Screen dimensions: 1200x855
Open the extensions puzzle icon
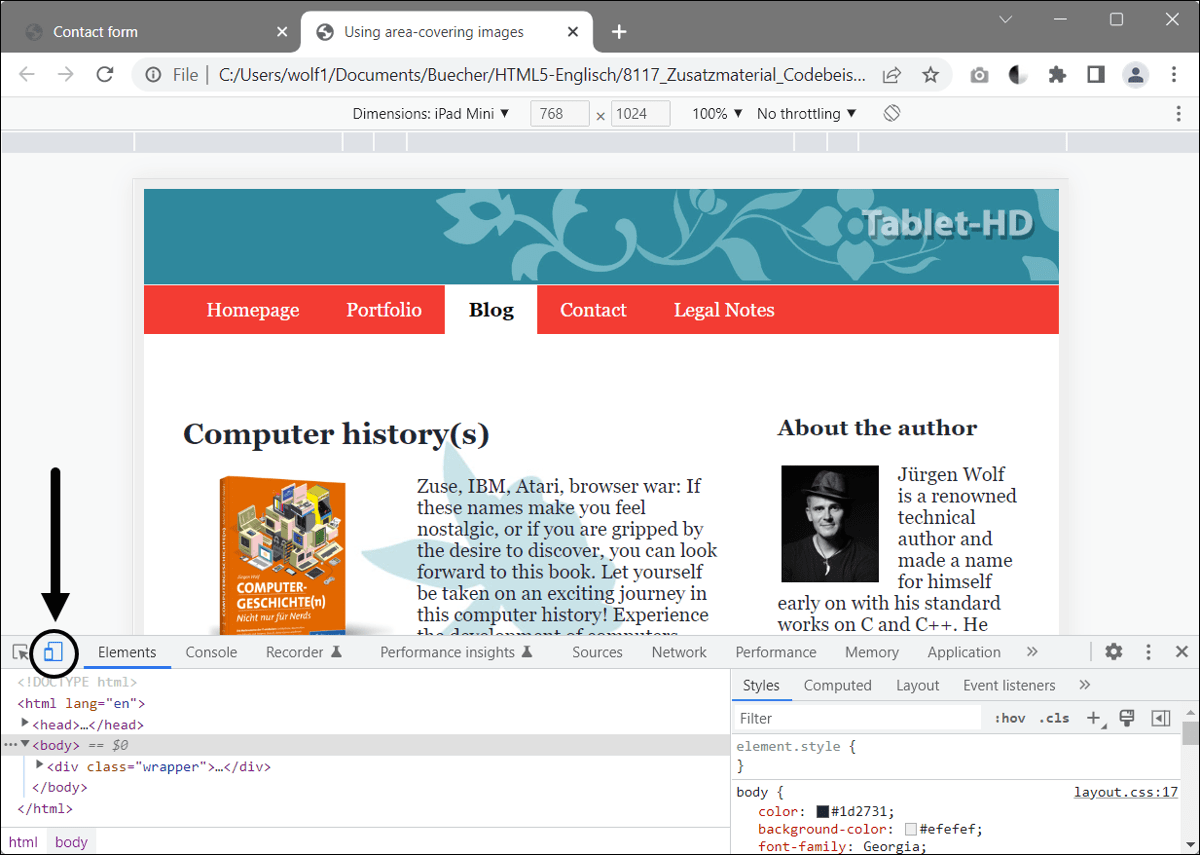point(1057,74)
